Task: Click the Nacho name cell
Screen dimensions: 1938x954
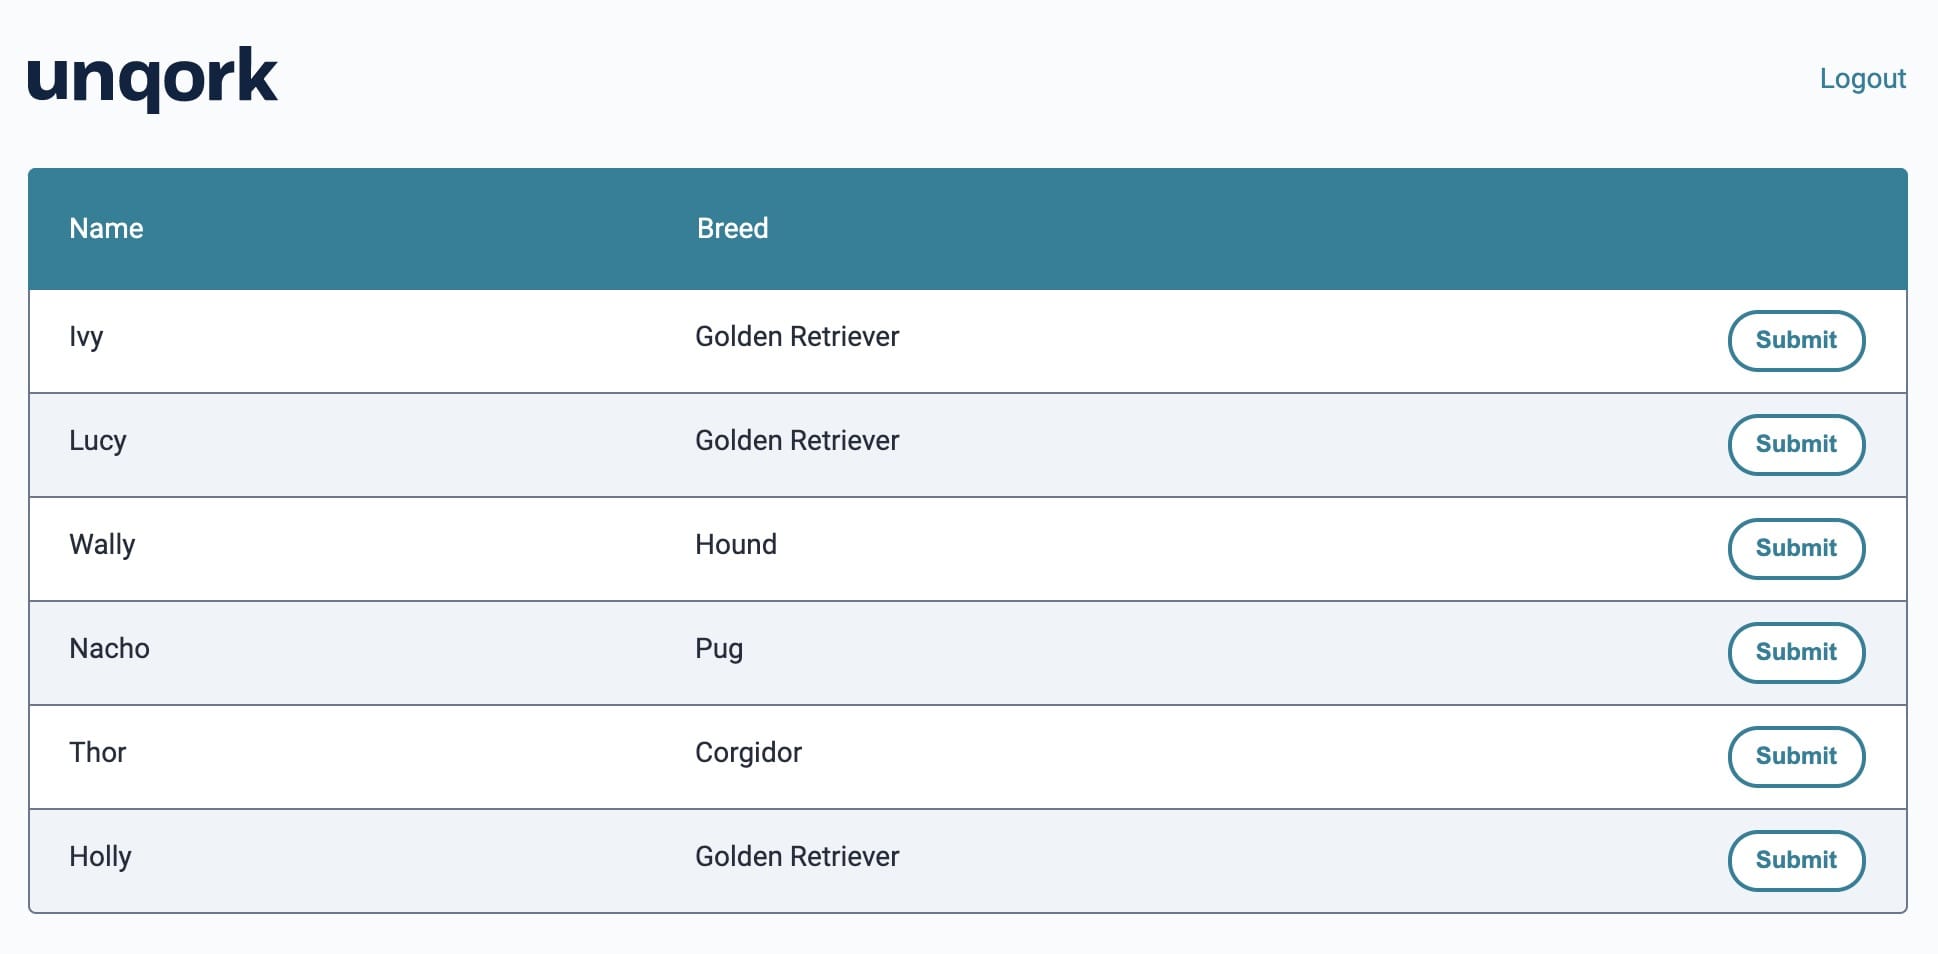Action: 109,649
